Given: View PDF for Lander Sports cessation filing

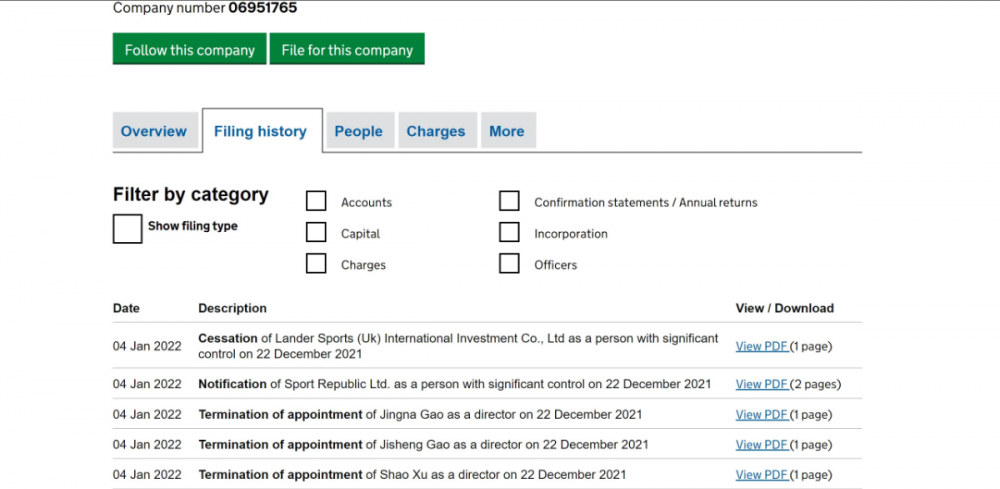Looking at the screenshot, I should tap(762, 346).
